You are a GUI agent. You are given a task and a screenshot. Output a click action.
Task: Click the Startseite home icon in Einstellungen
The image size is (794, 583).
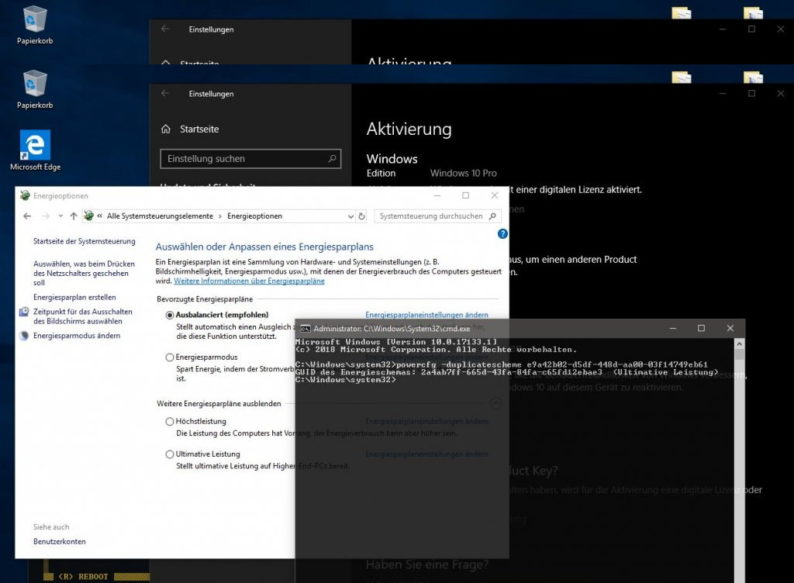coord(166,130)
